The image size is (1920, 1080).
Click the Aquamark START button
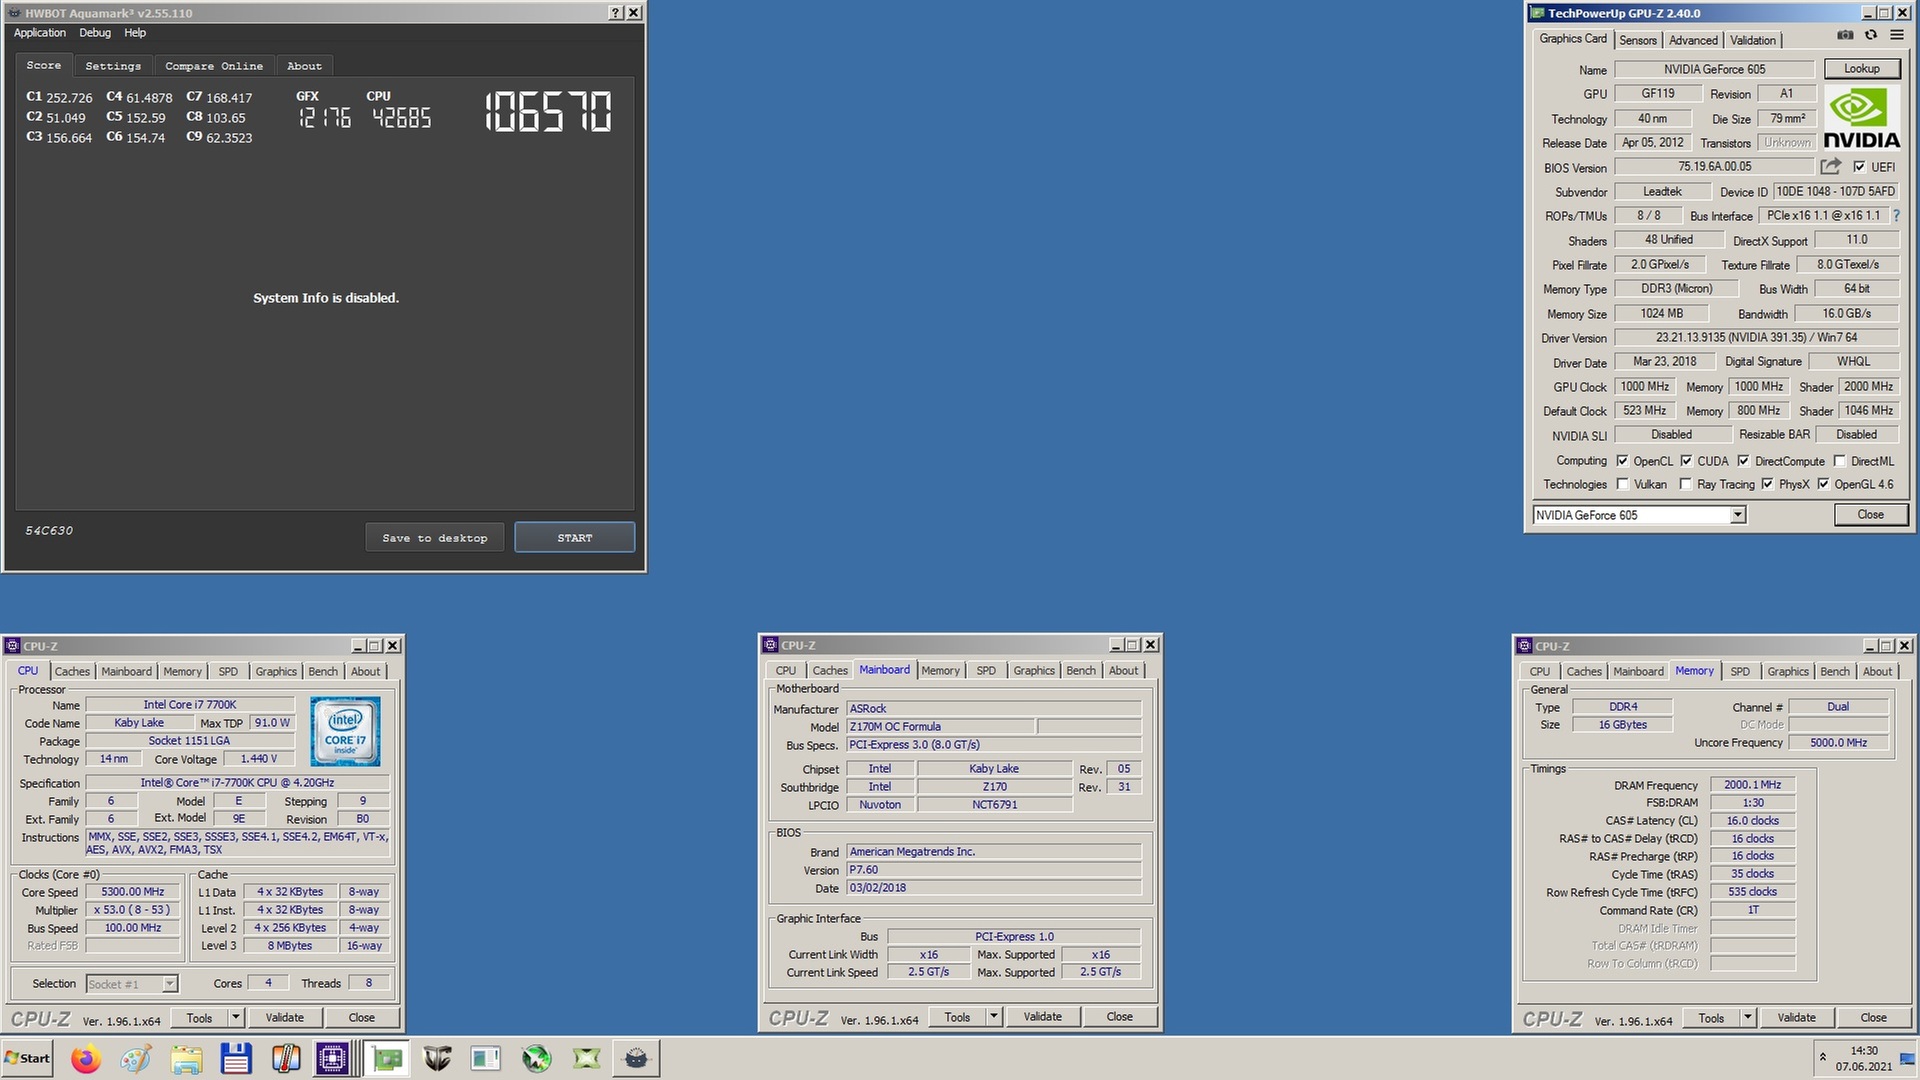574,537
